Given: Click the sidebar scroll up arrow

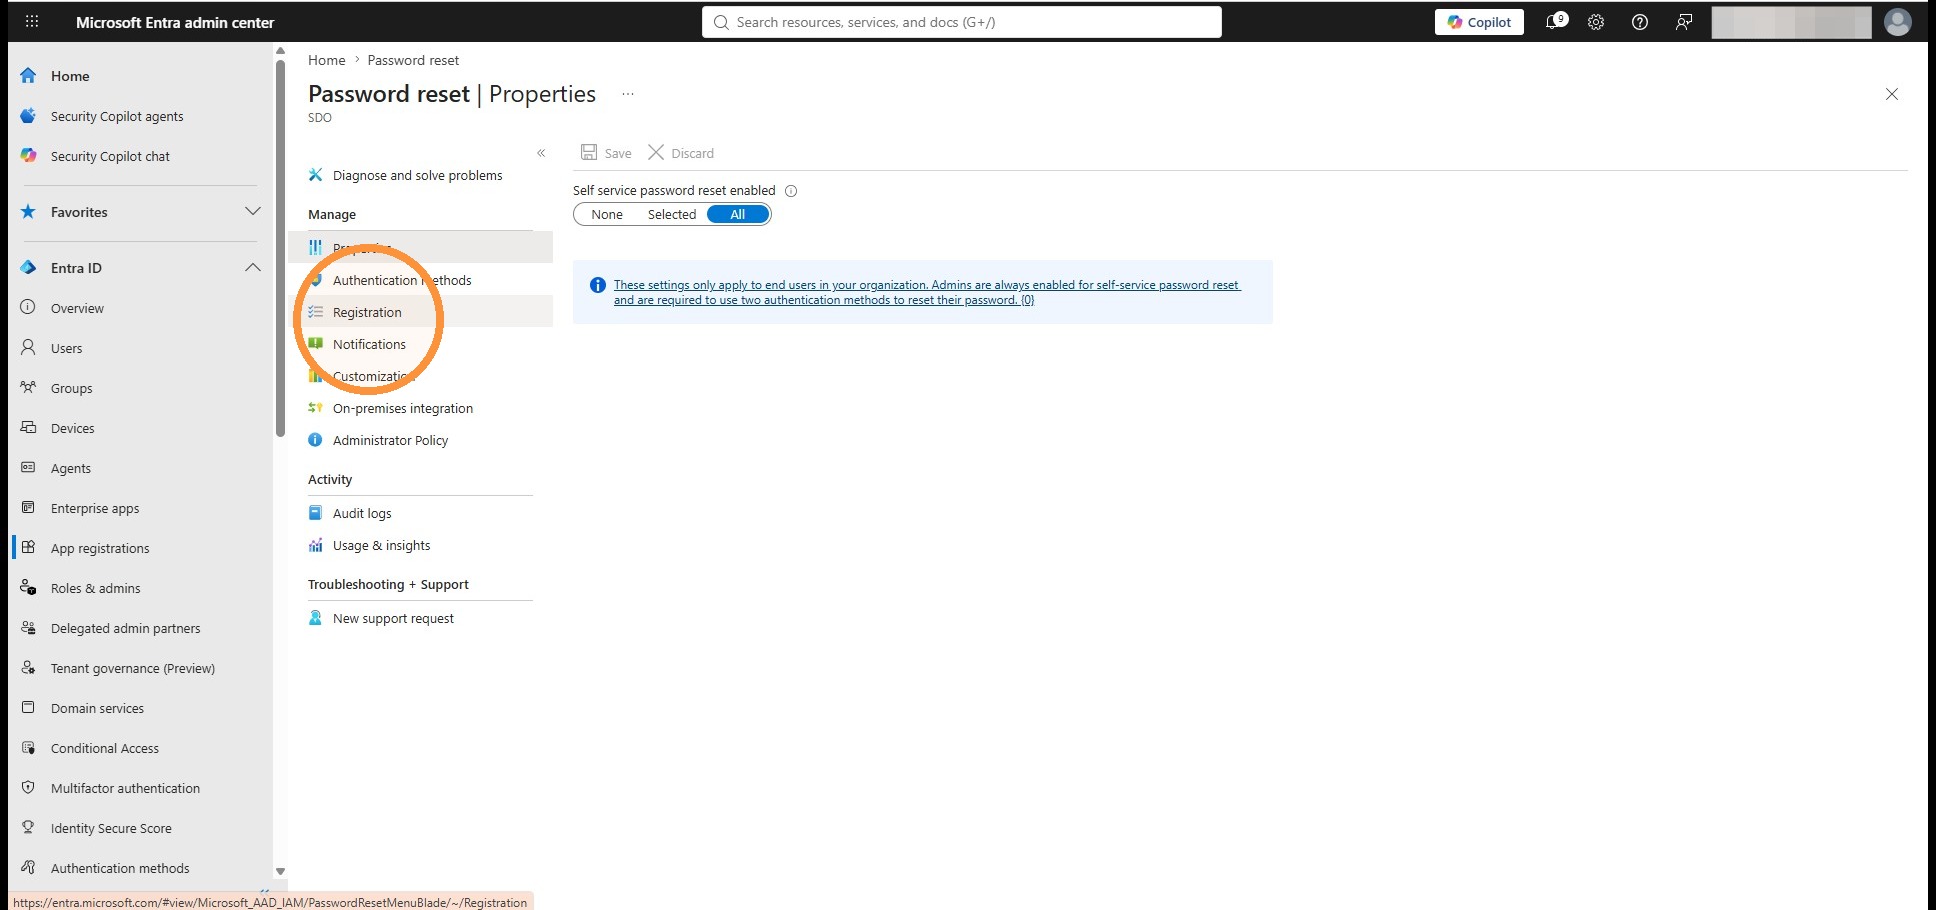Looking at the screenshot, I should [280, 51].
